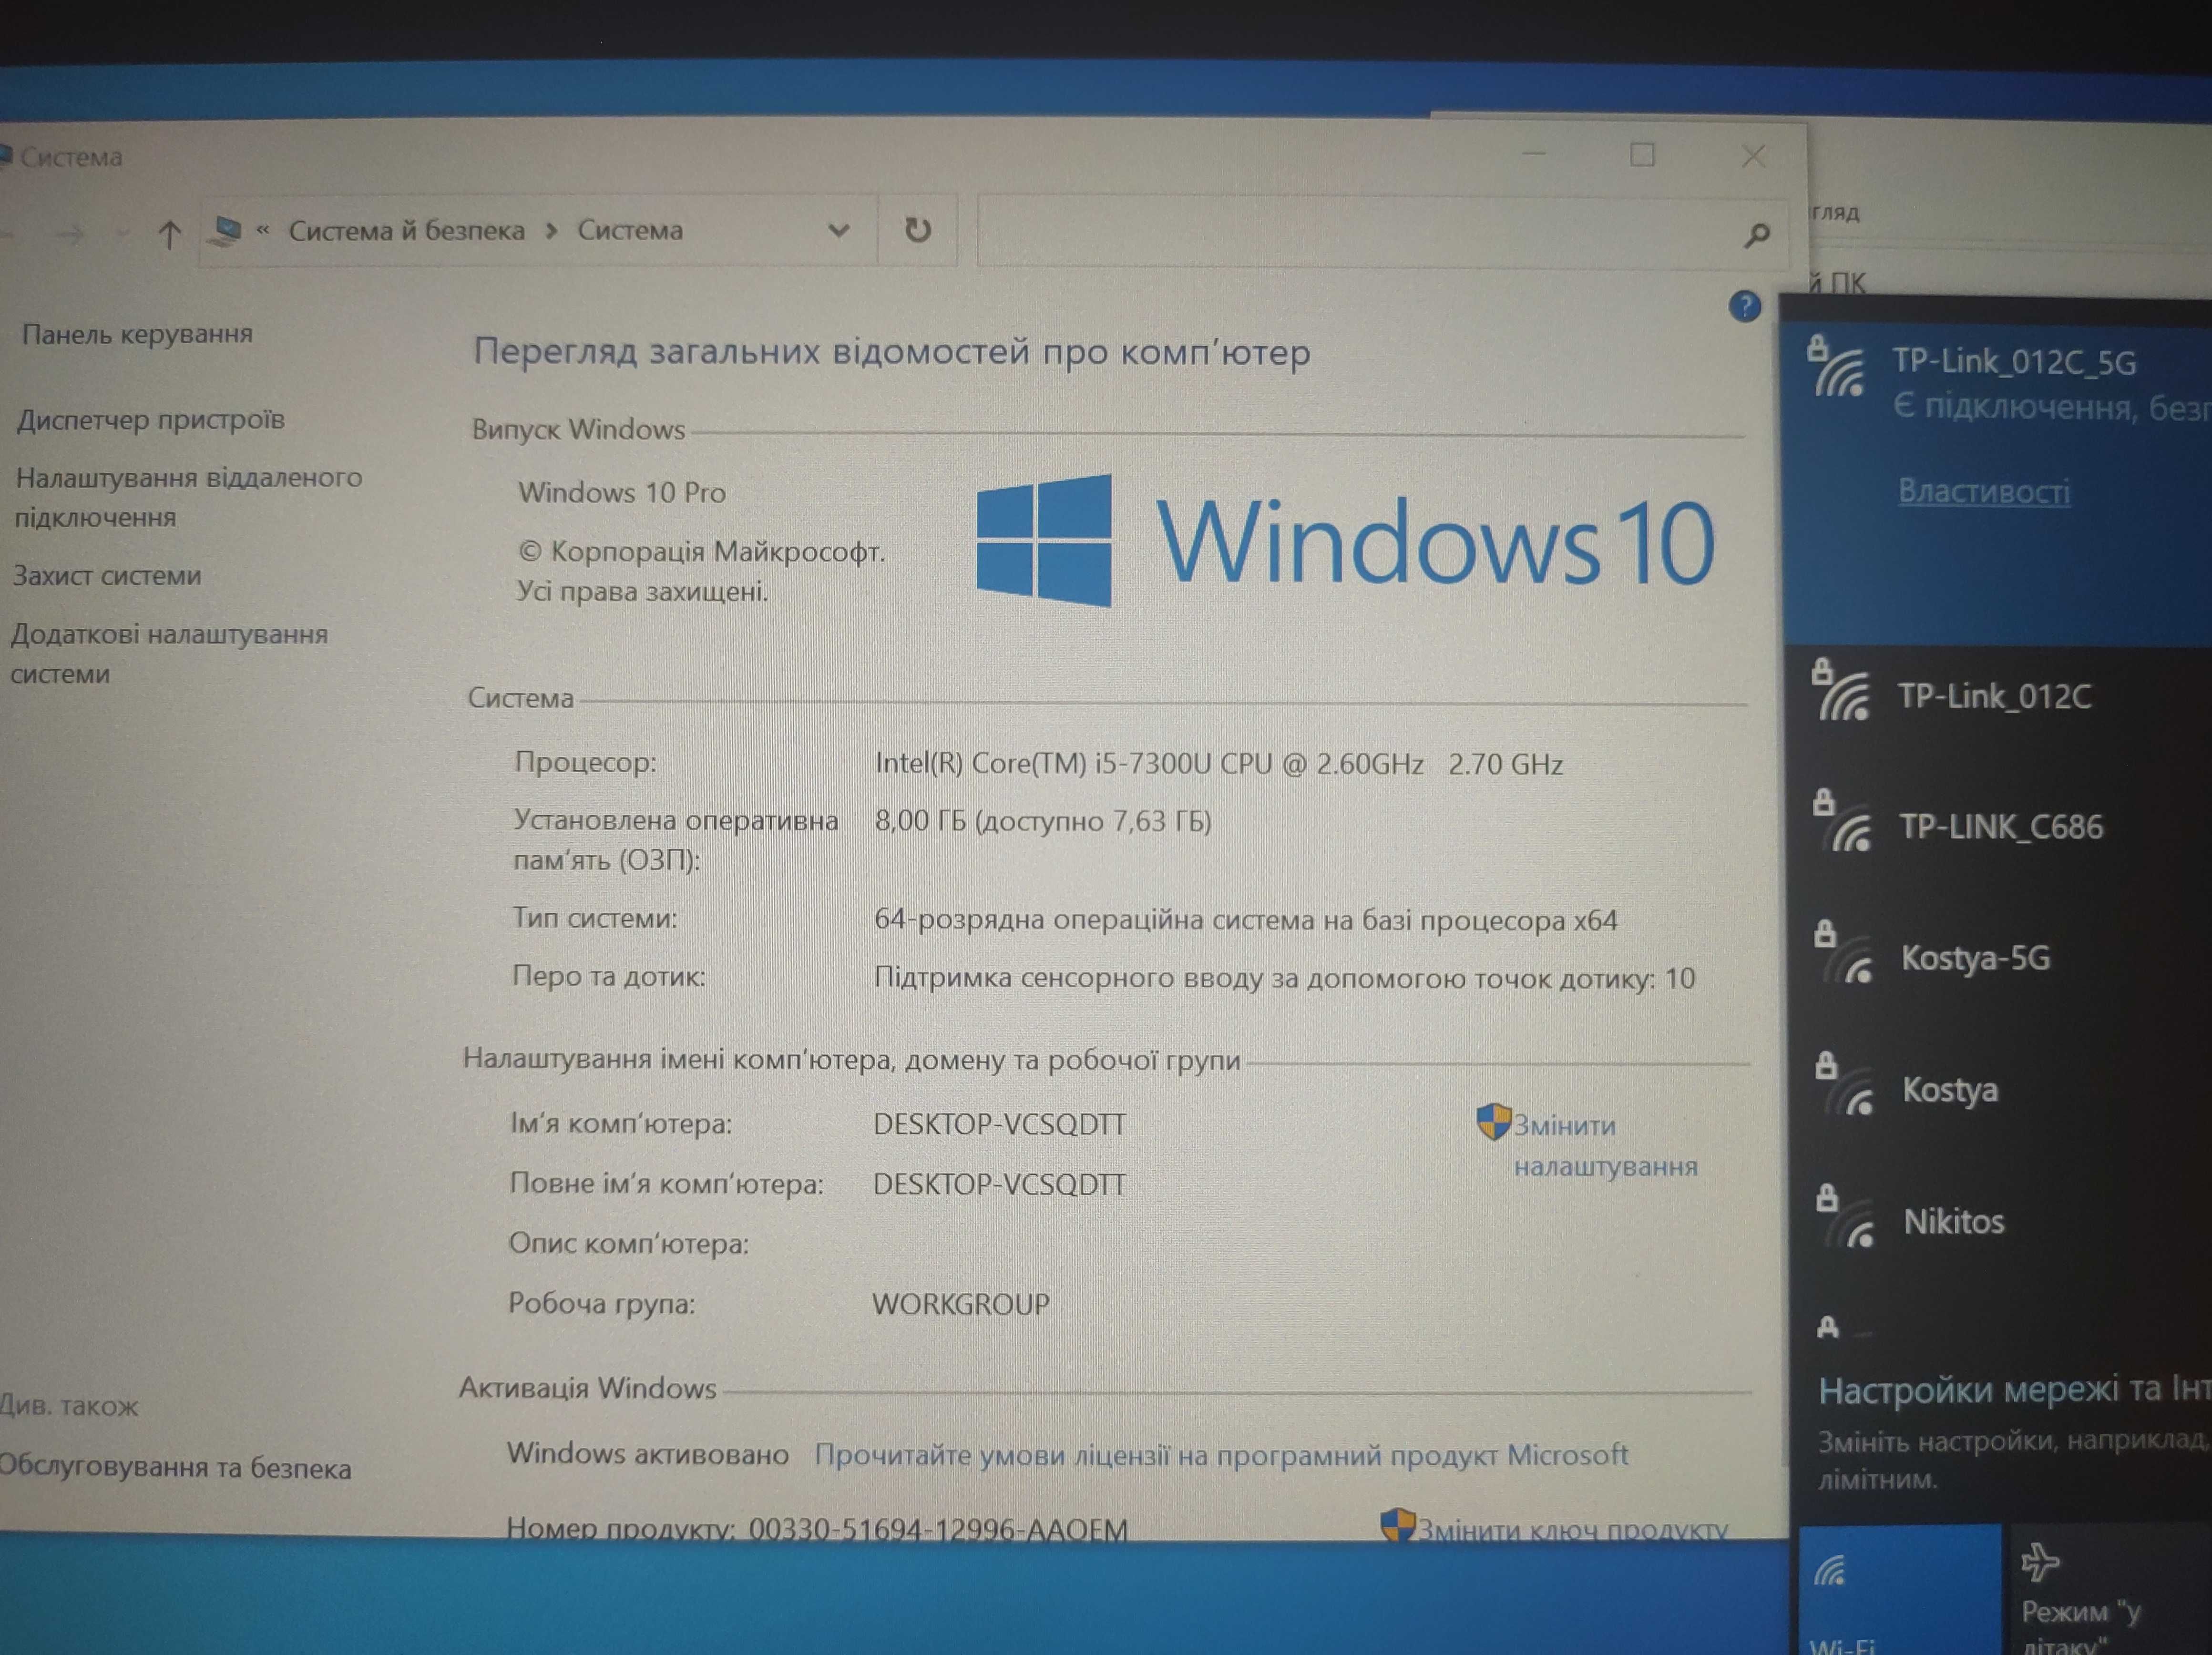2212x1655 pixels.
Task: Click Система й безпека breadcrumb
Action: (x=406, y=231)
